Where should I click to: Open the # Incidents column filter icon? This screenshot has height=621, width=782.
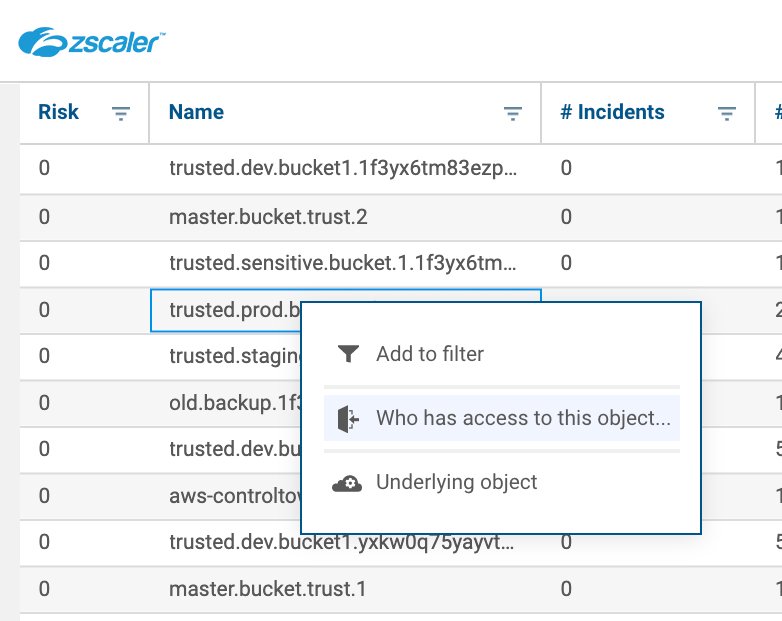click(x=727, y=114)
